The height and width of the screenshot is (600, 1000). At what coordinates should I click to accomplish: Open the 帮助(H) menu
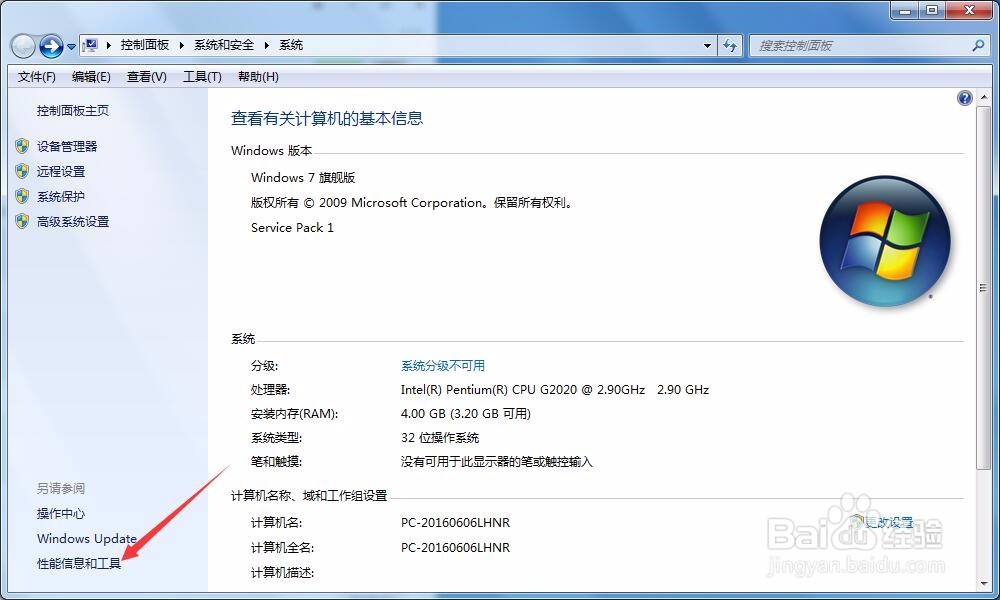(x=258, y=77)
